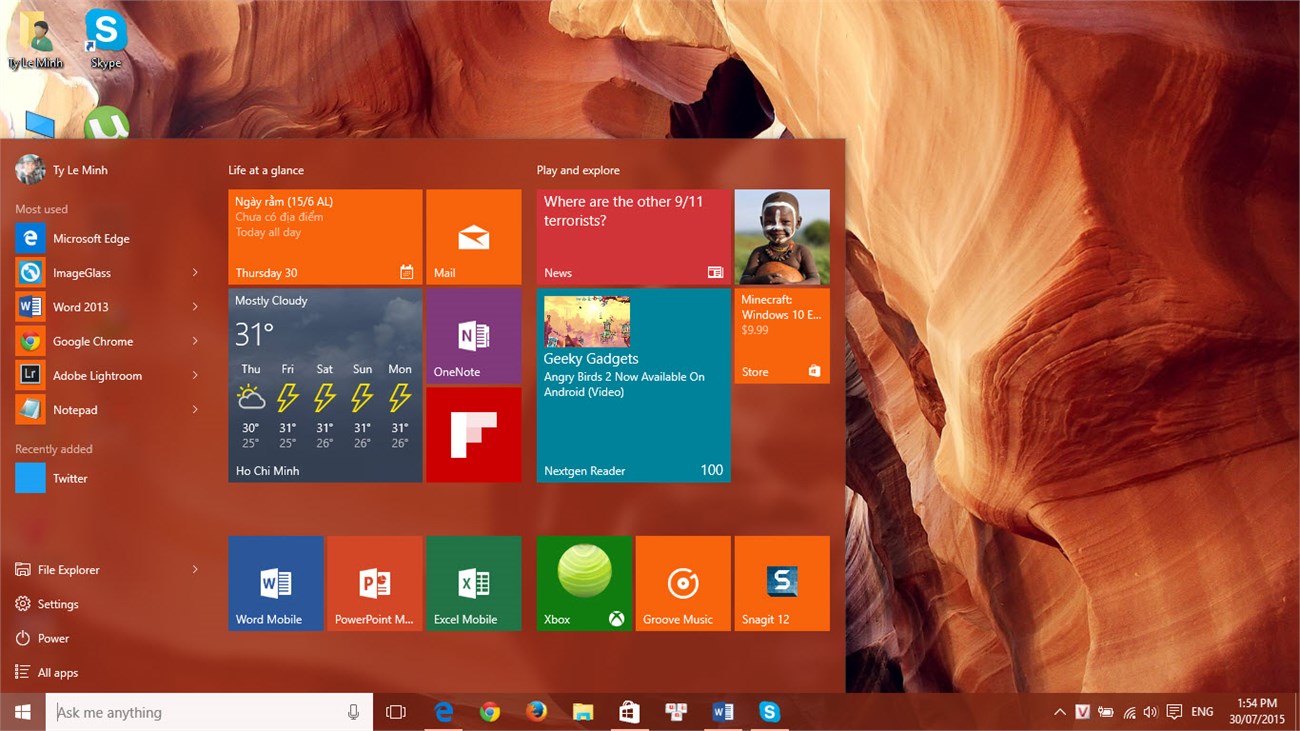Screen dimensions: 1300x731
Task: Expand Notepad jump list arrow
Action: [x=195, y=410]
